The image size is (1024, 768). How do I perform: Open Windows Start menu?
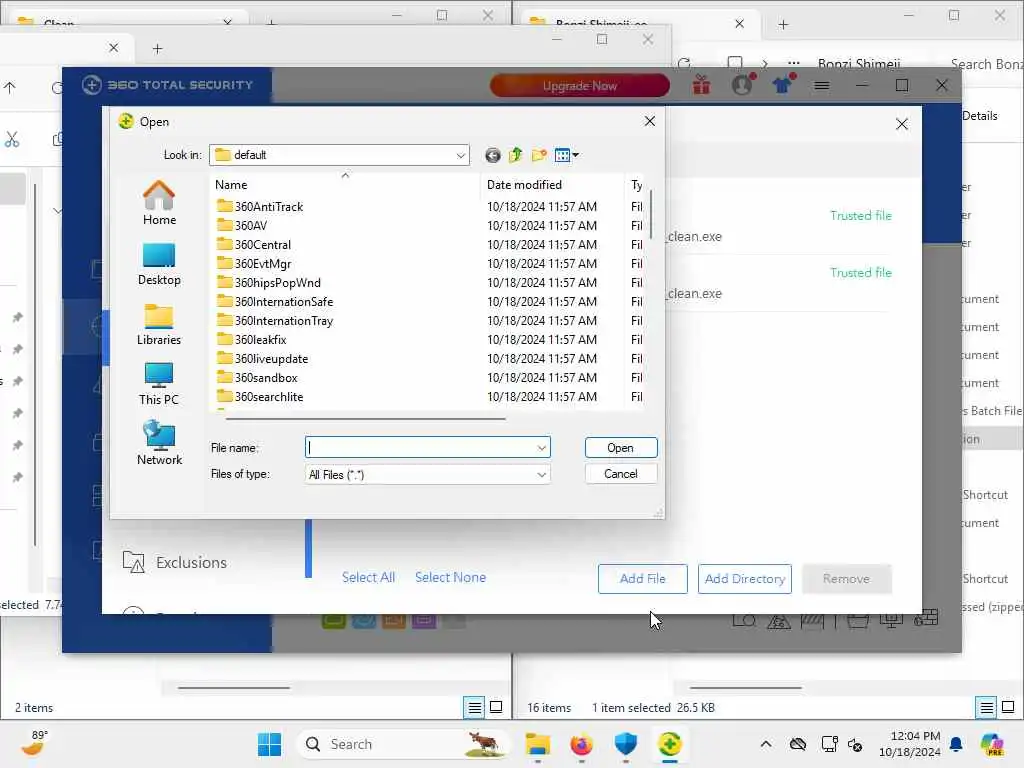coord(269,744)
